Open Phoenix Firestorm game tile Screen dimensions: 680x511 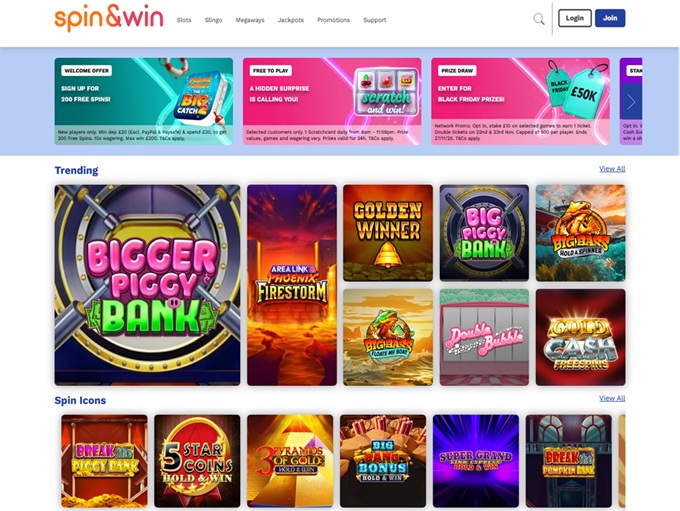coord(292,285)
